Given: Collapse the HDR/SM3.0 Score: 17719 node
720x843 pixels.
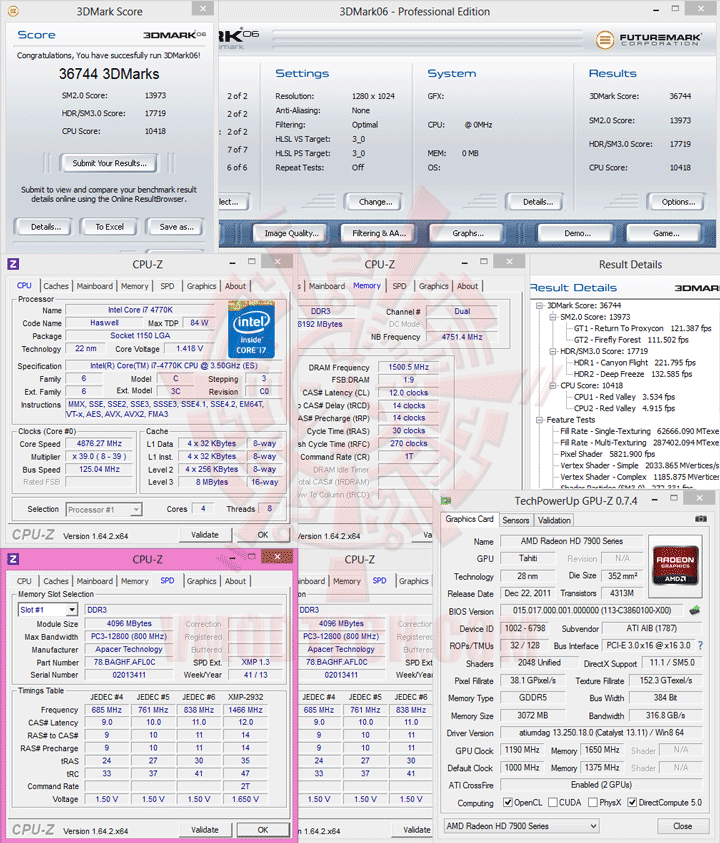Looking at the screenshot, I should [553, 351].
